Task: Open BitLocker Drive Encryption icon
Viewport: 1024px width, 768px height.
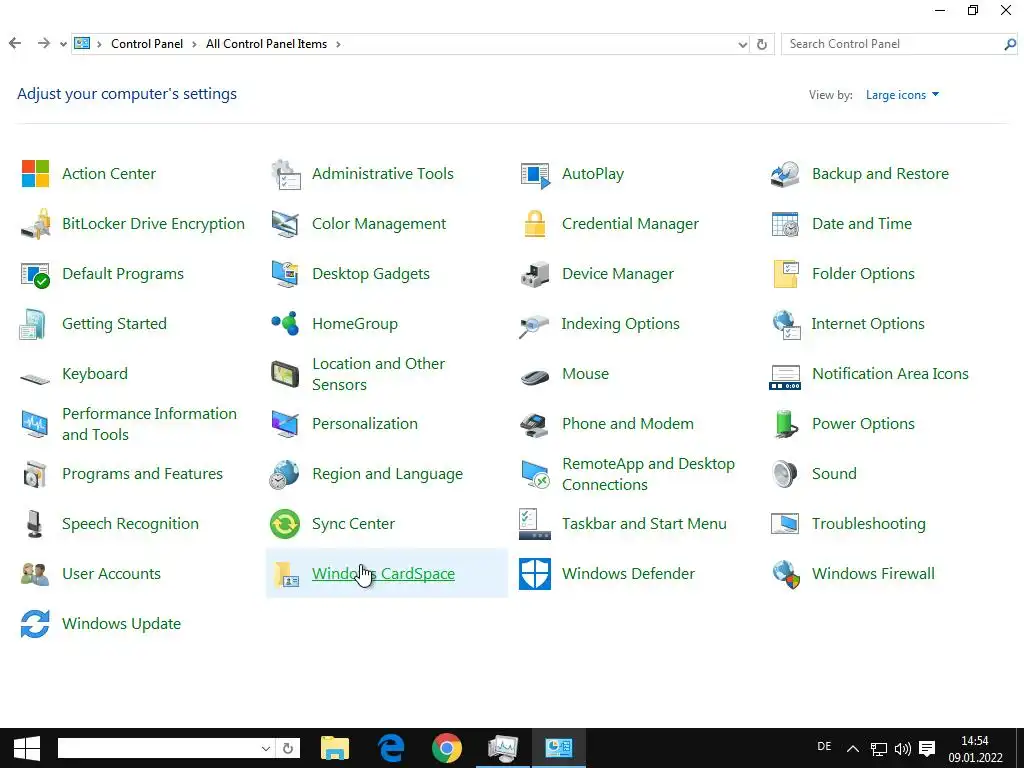Action: [35, 224]
